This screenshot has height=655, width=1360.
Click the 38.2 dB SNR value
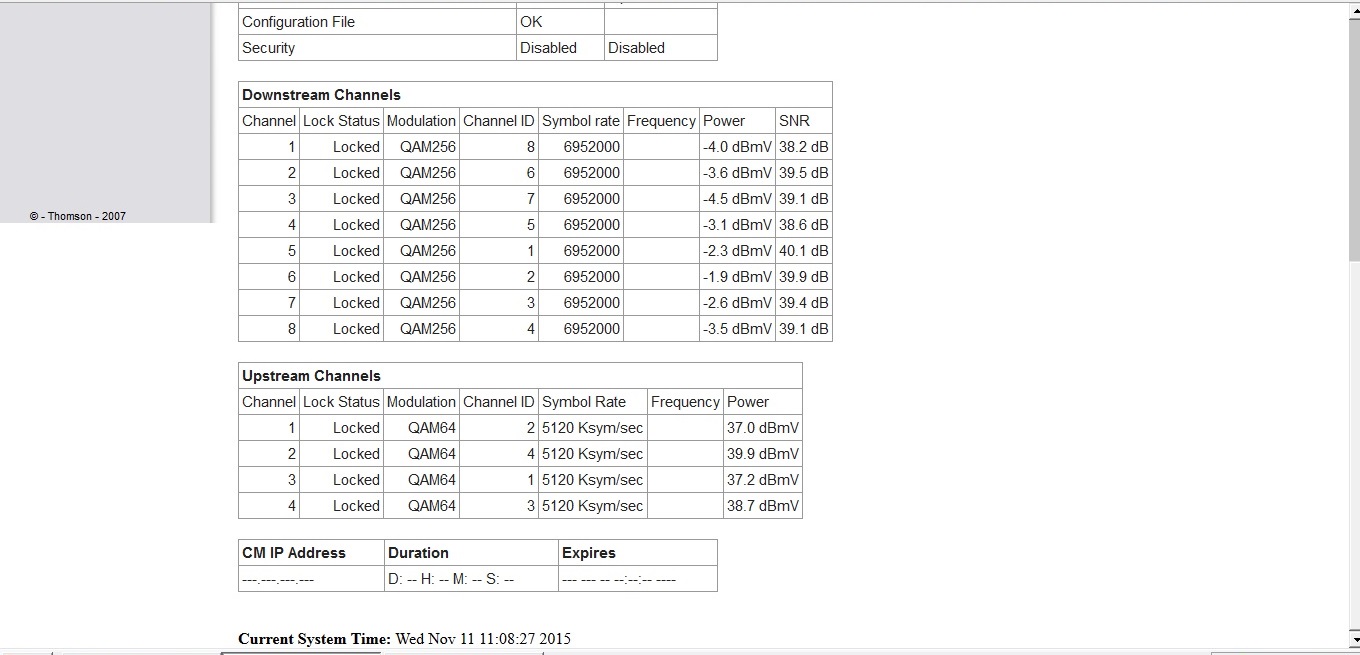pyautogui.click(x=803, y=147)
